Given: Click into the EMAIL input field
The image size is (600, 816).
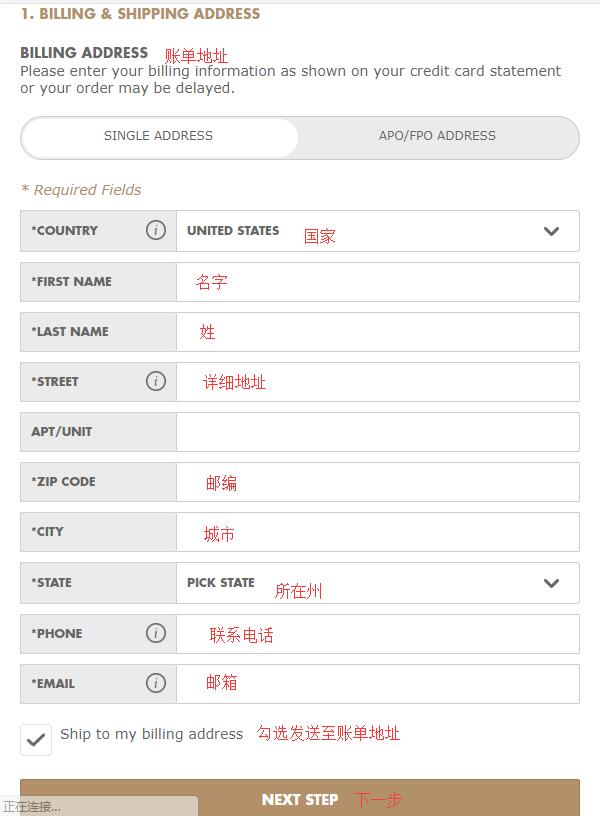Looking at the screenshot, I should click(378, 684).
